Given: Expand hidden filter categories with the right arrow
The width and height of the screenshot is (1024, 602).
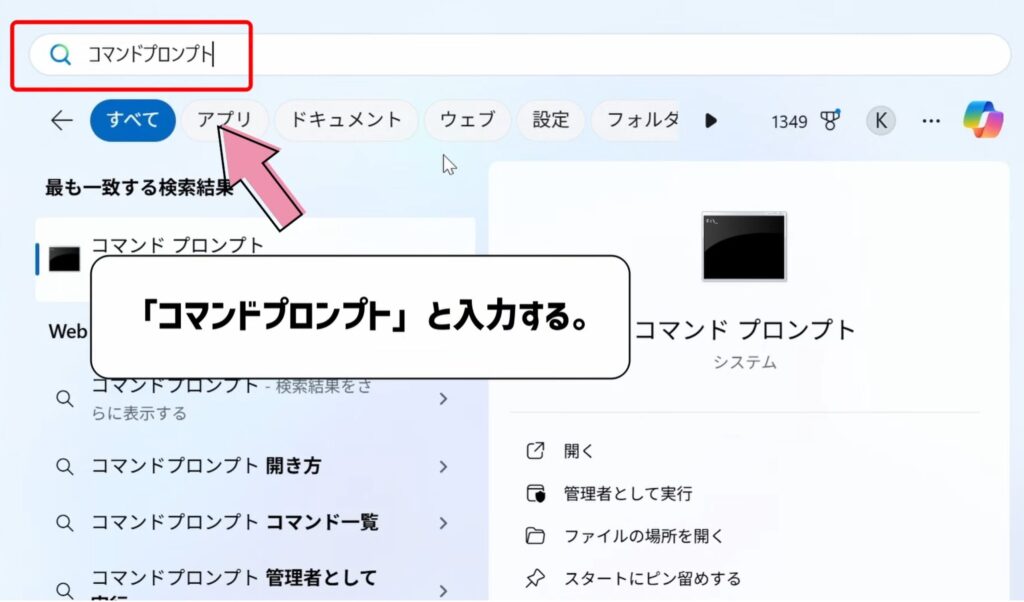Looking at the screenshot, I should pos(711,120).
